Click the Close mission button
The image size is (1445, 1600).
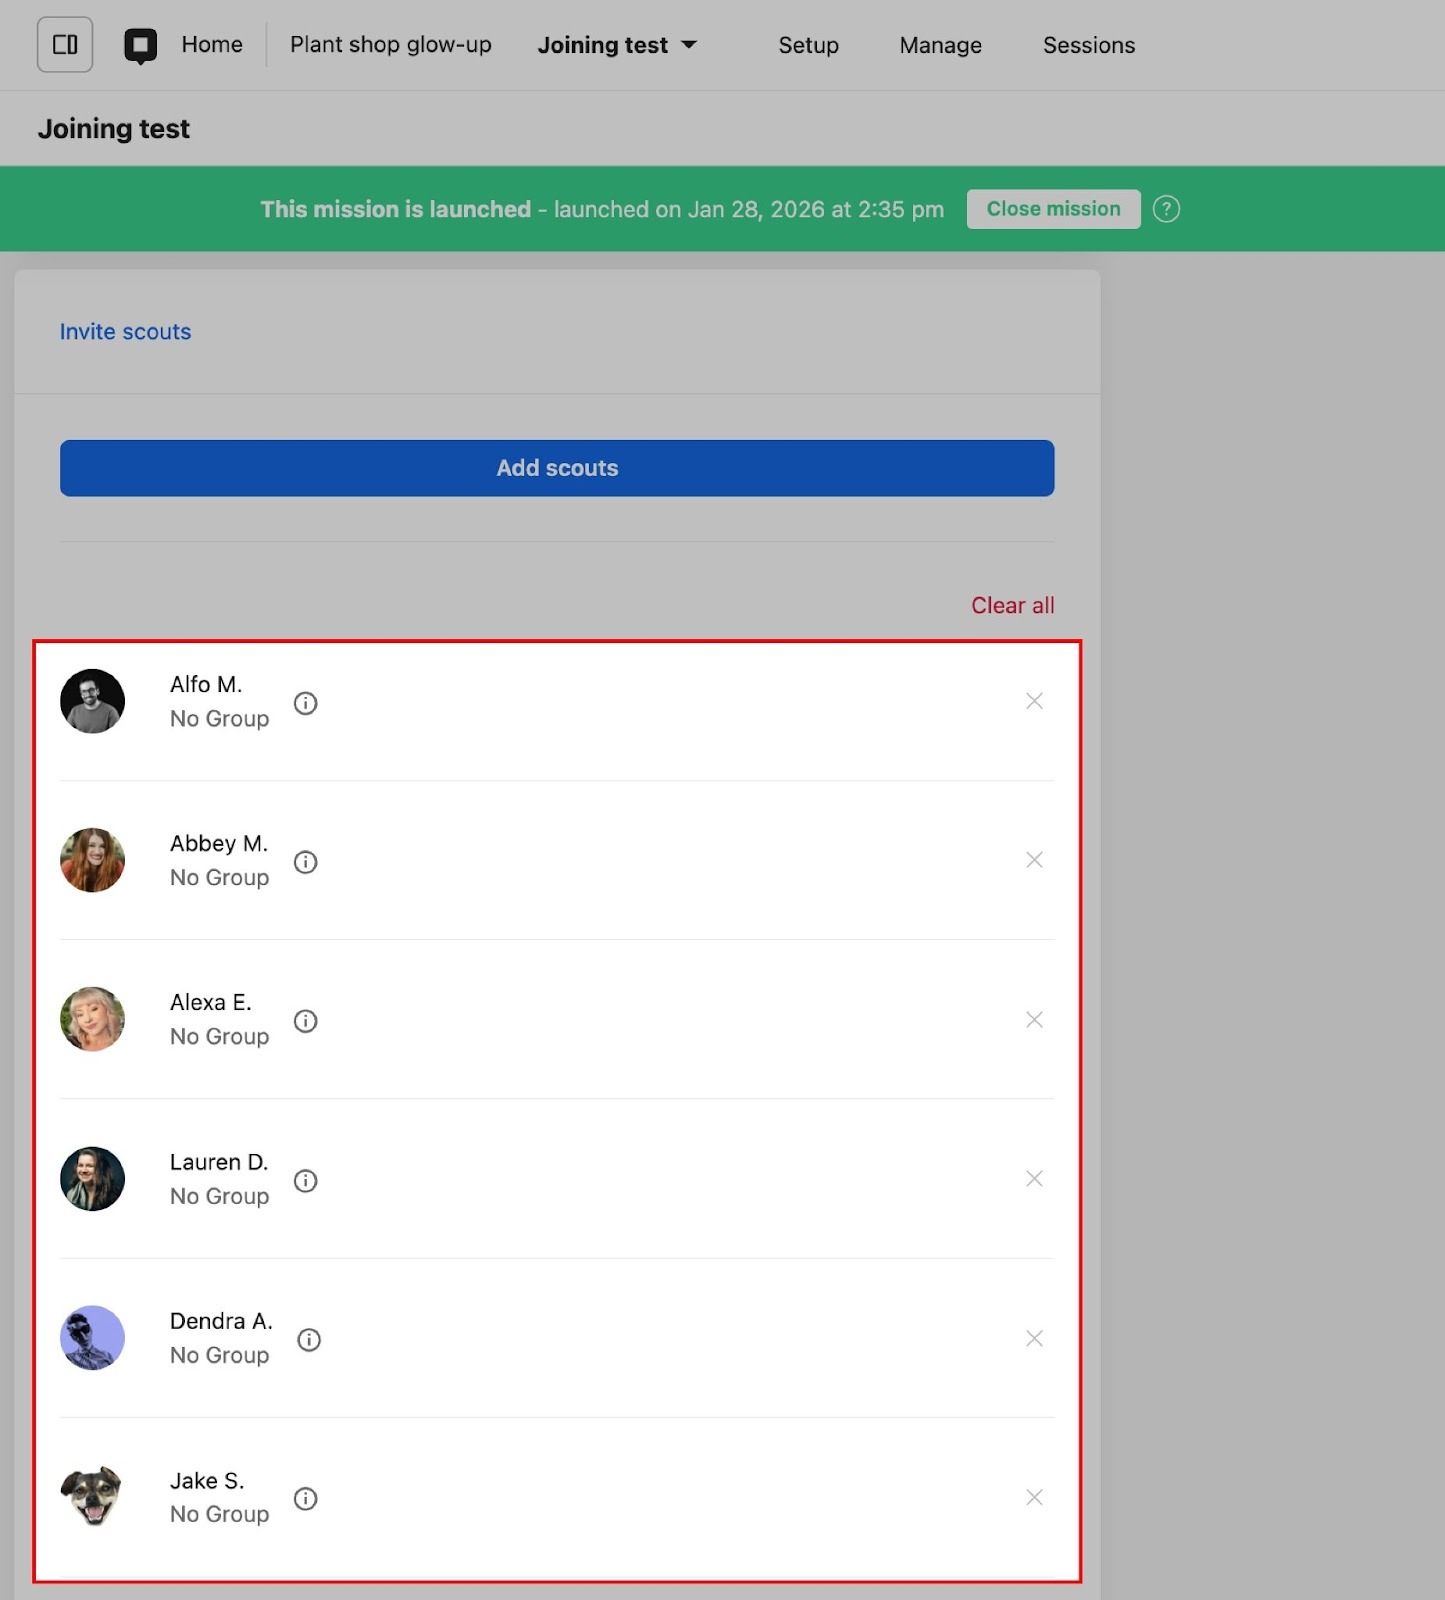click(x=1053, y=209)
